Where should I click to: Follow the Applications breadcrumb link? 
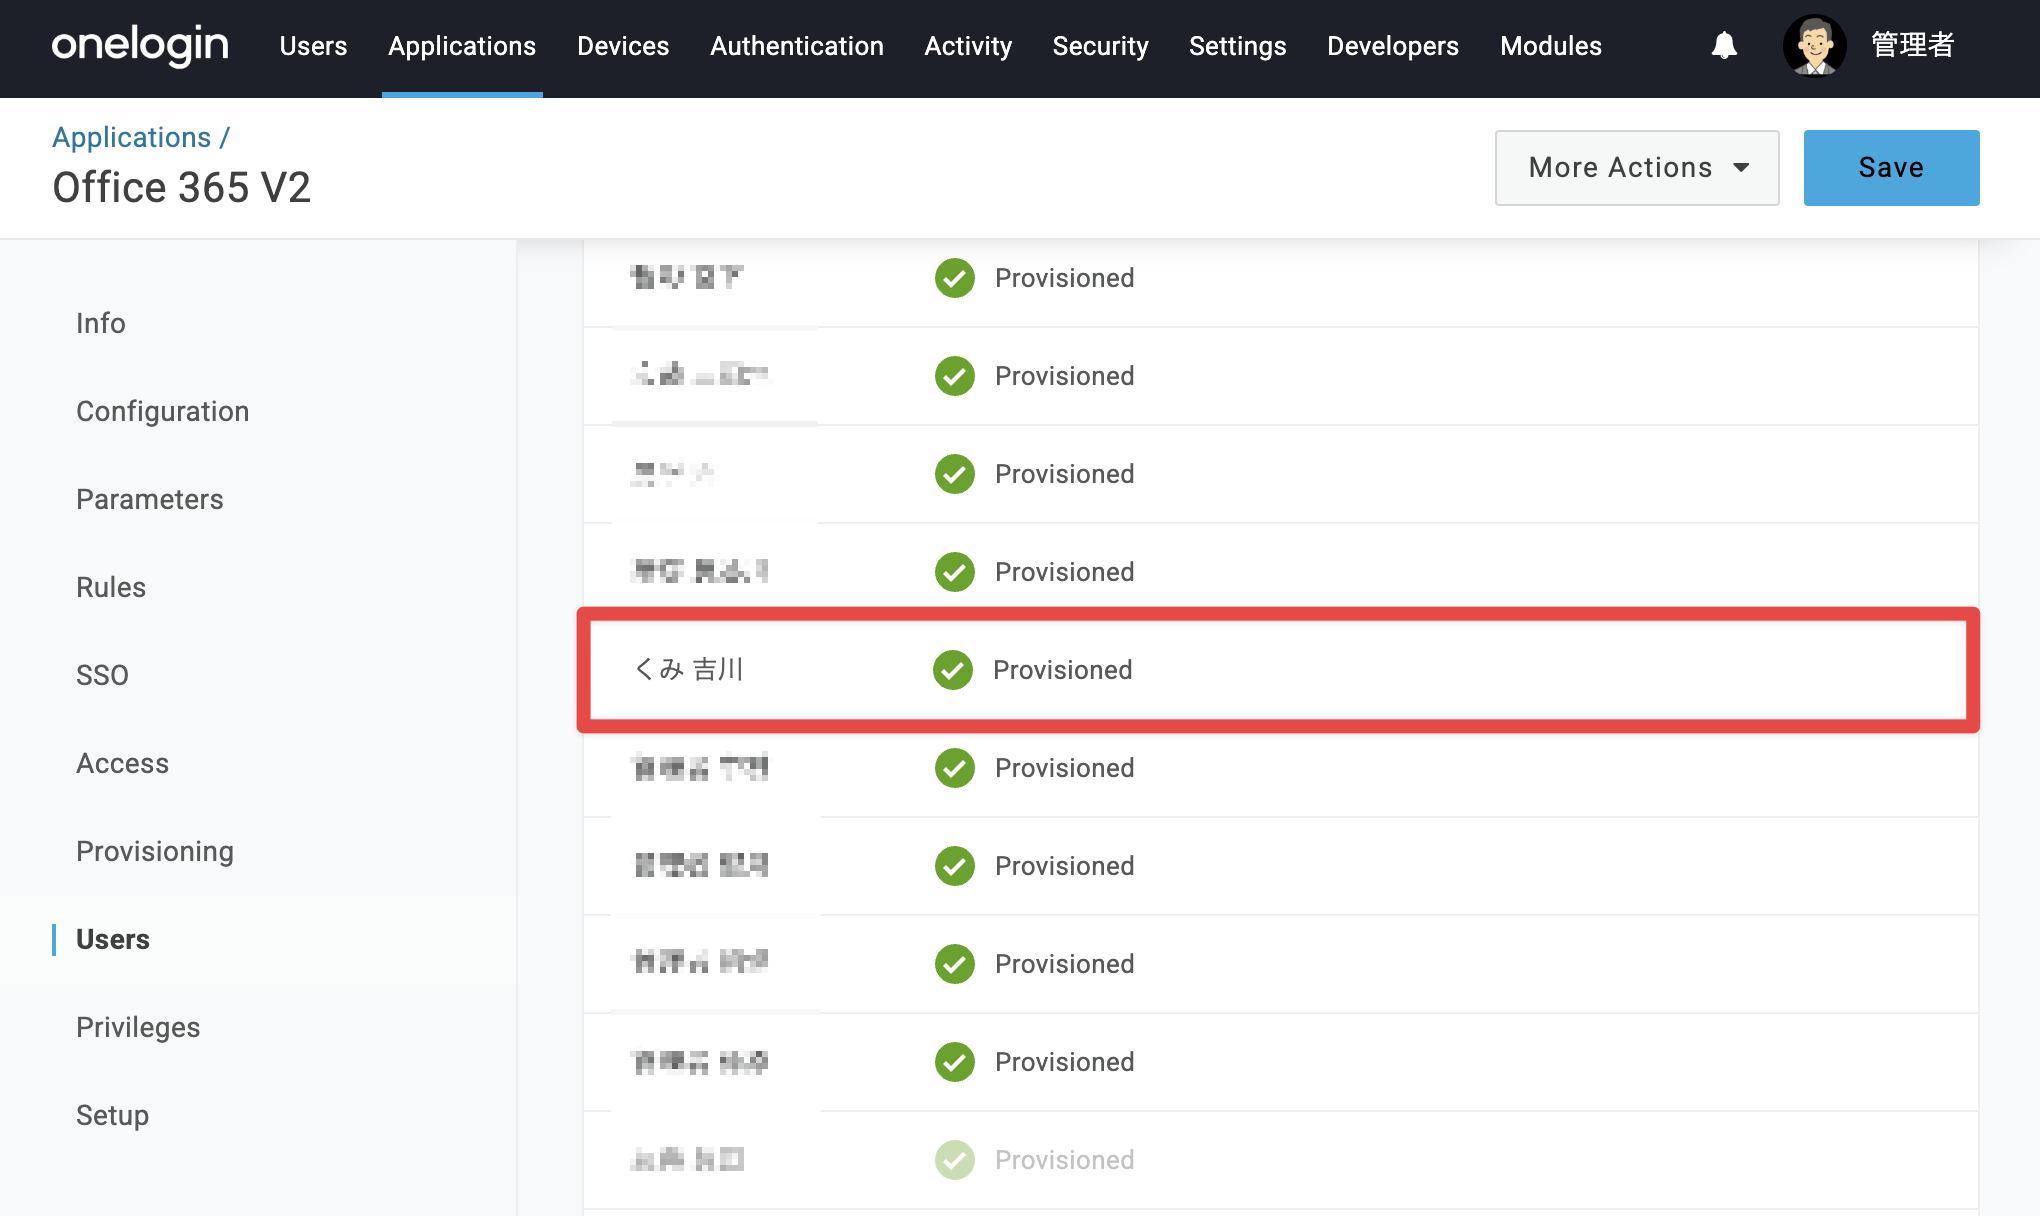[132, 137]
